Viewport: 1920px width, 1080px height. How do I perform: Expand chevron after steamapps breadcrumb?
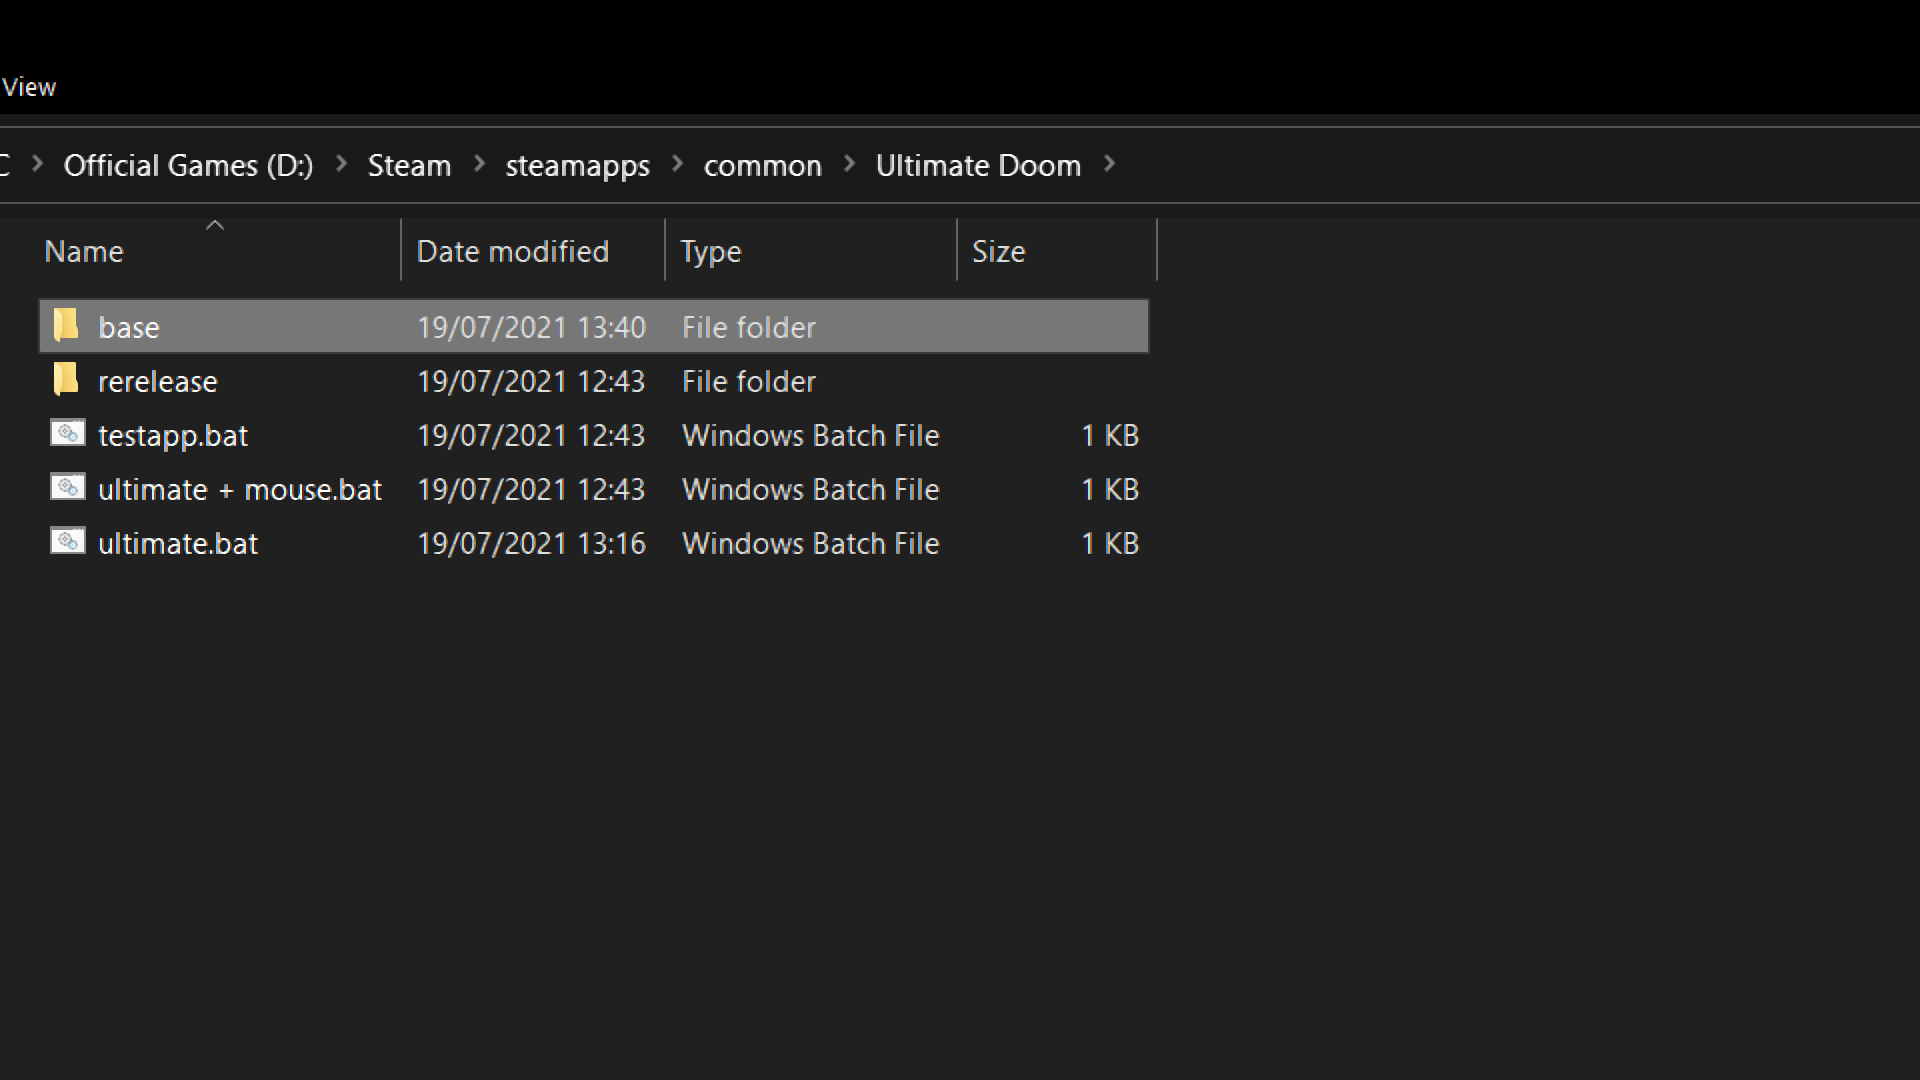677,164
